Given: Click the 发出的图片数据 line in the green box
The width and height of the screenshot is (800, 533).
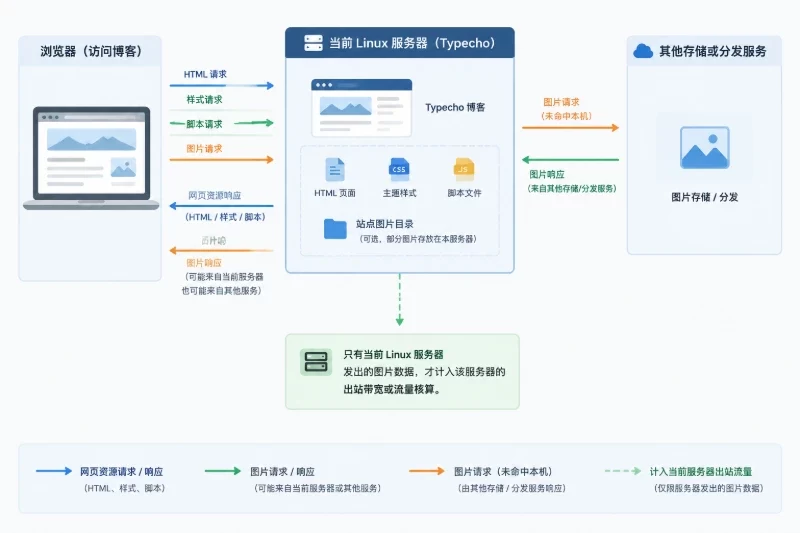Looking at the screenshot, I should tap(424, 371).
